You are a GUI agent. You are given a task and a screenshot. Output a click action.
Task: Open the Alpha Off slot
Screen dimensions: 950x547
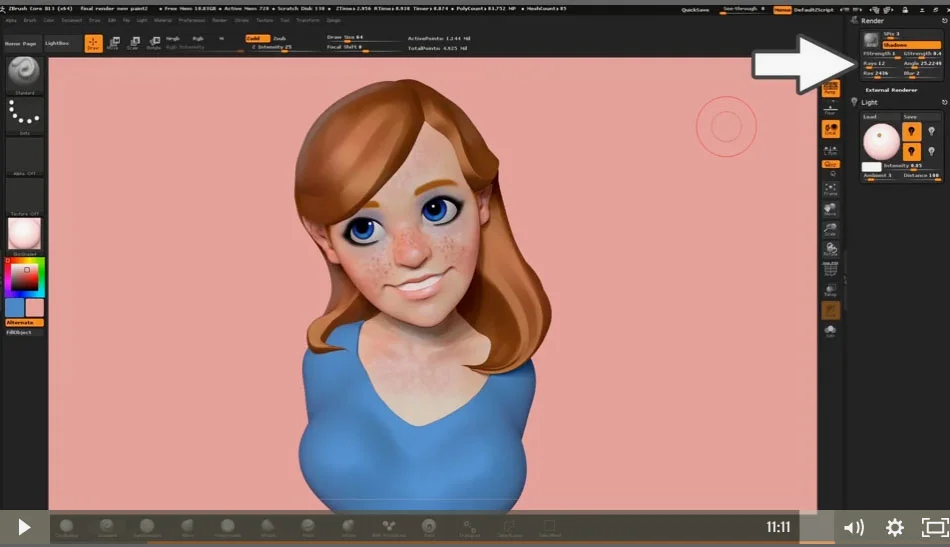tap(24, 156)
